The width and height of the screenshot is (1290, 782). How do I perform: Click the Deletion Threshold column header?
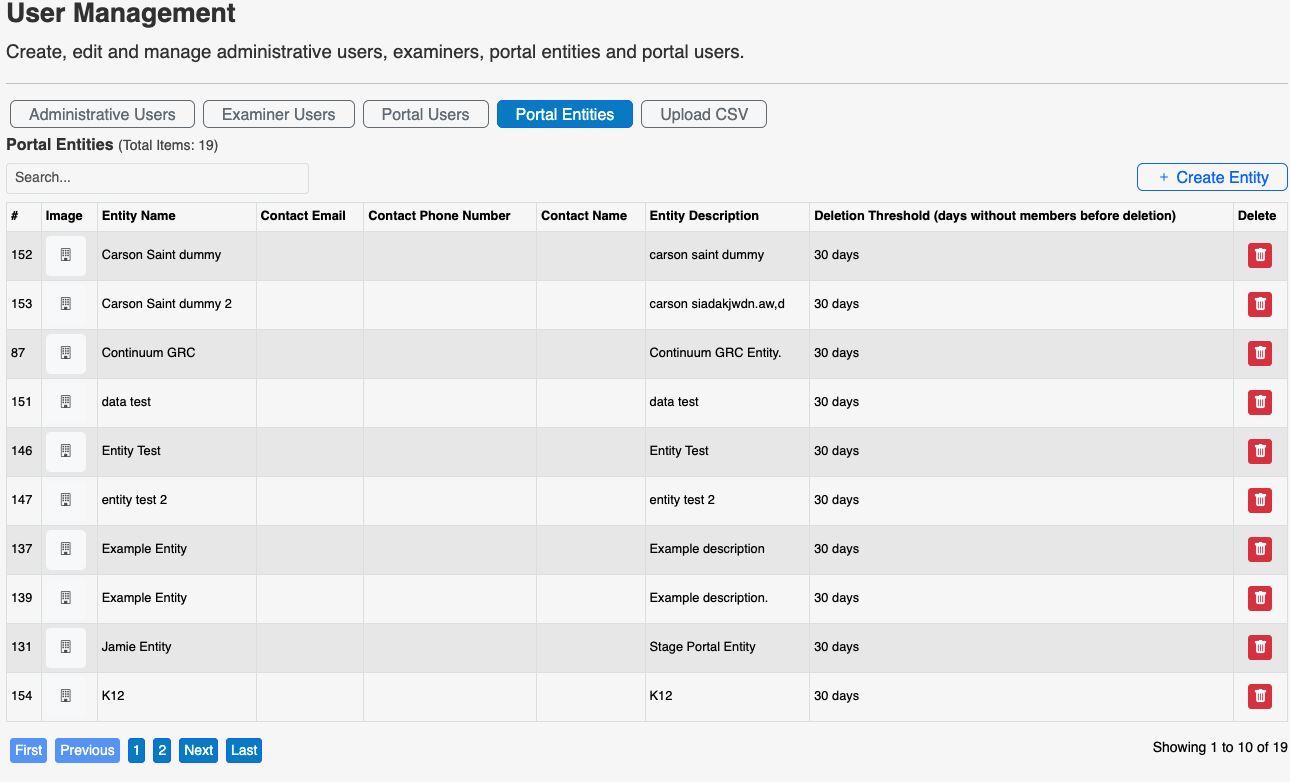pyautogui.click(x=994, y=216)
